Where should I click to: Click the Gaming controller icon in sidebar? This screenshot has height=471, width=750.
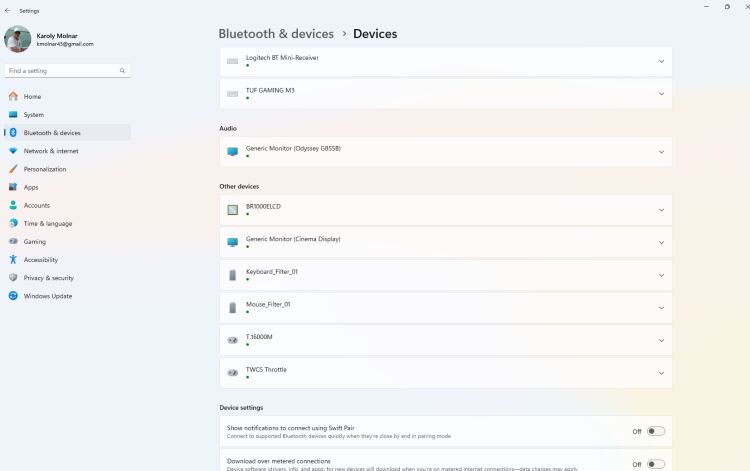pos(13,241)
